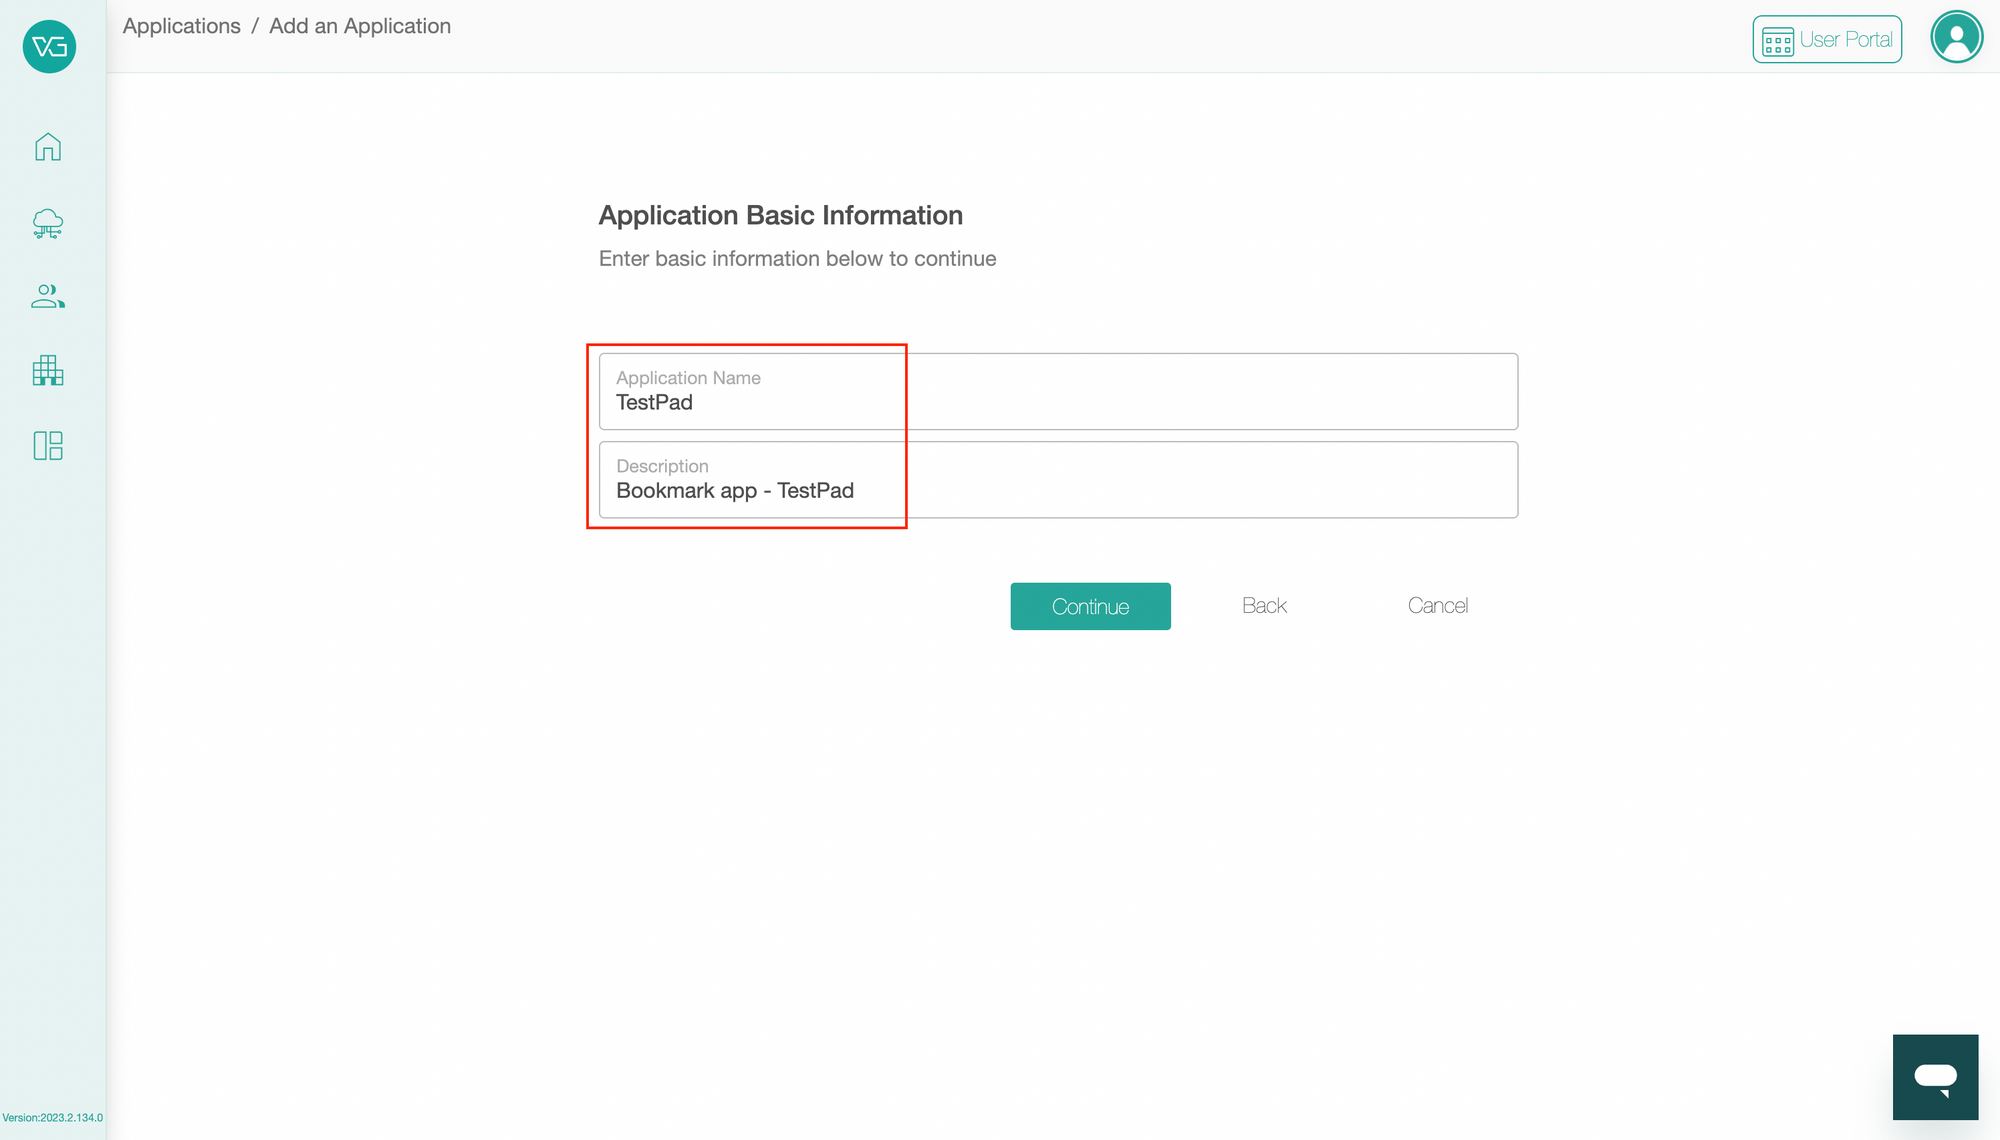Click the VG logo in sidebar
This screenshot has height=1140, width=2000.
click(x=49, y=46)
